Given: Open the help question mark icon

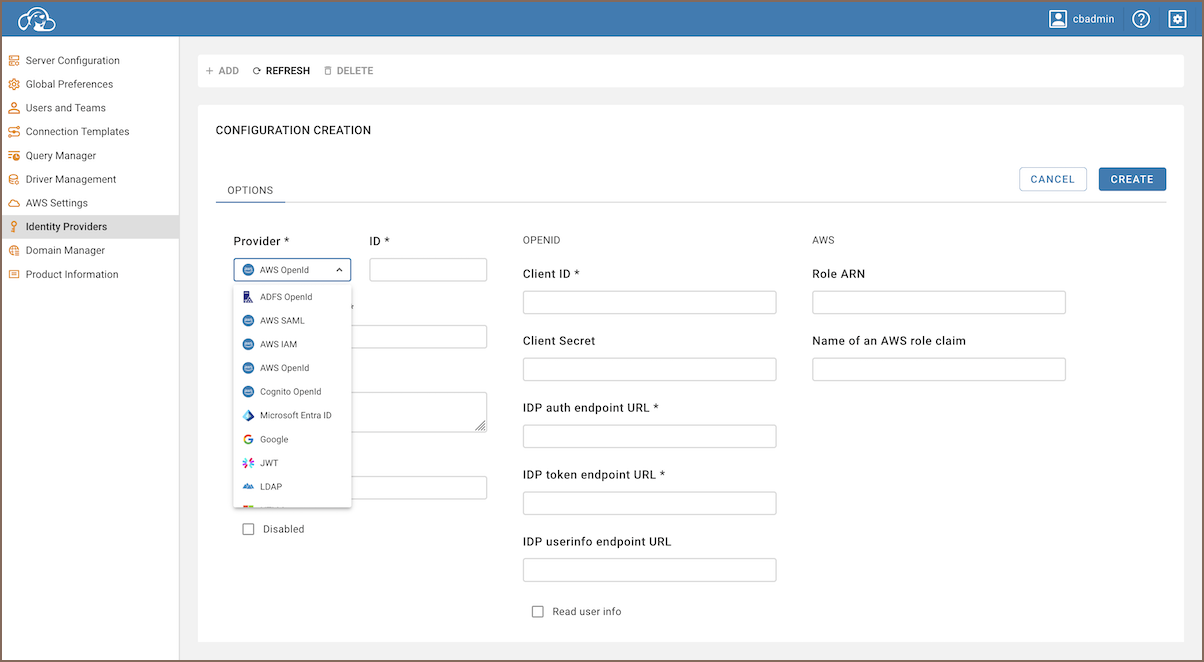Looking at the screenshot, I should (x=1141, y=19).
